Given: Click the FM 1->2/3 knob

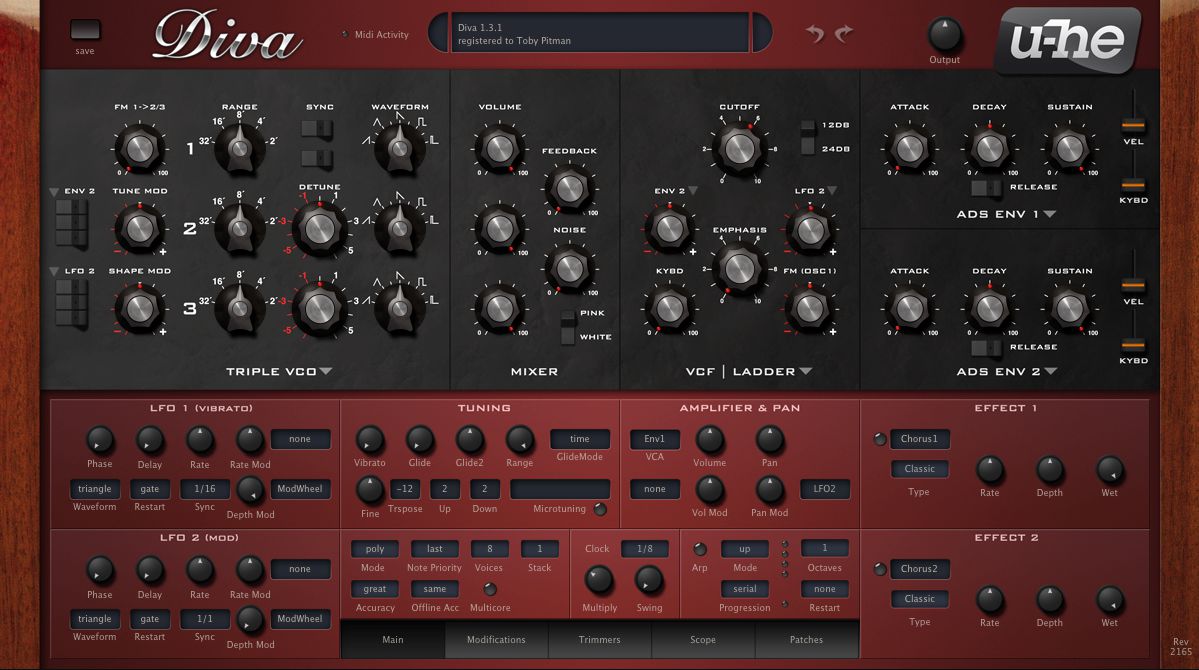Looking at the screenshot, I should tap(140, 148).
